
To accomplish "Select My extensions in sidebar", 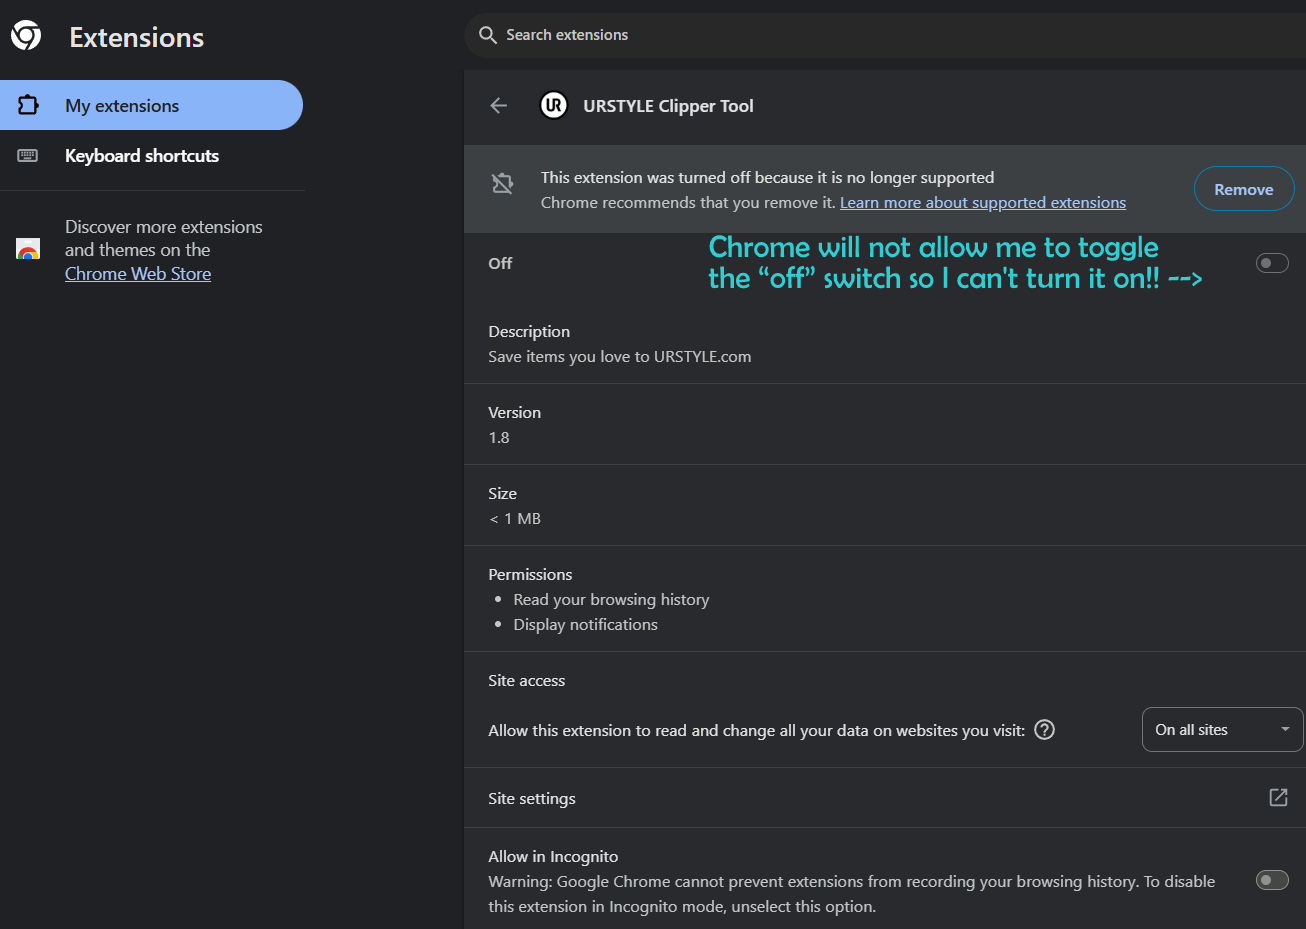I will [x=151, y=105].
